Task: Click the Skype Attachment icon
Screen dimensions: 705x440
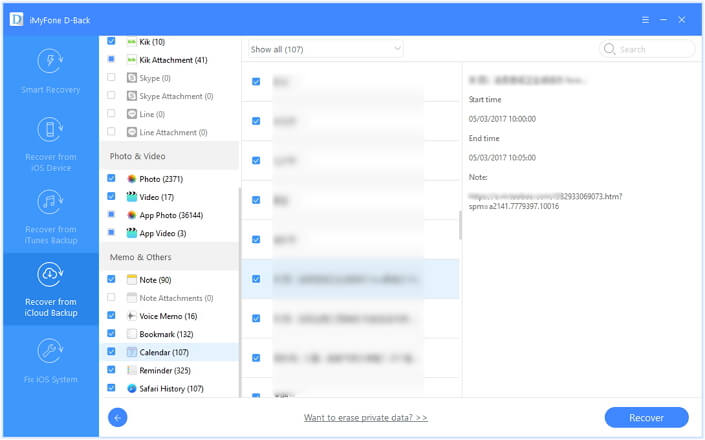Action: click(x=132, y=96)
